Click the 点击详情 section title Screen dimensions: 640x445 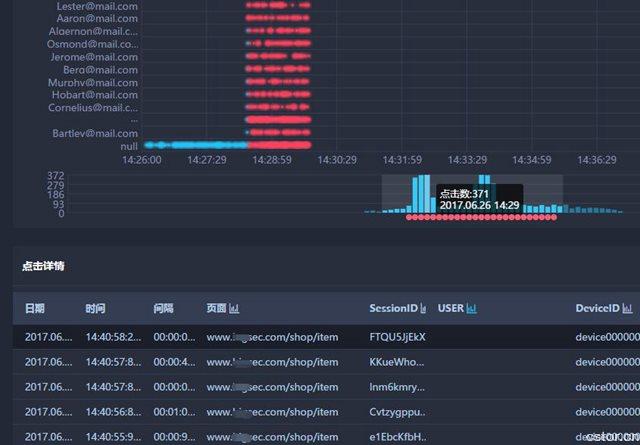pyautogui.click(x=44, y=266)
